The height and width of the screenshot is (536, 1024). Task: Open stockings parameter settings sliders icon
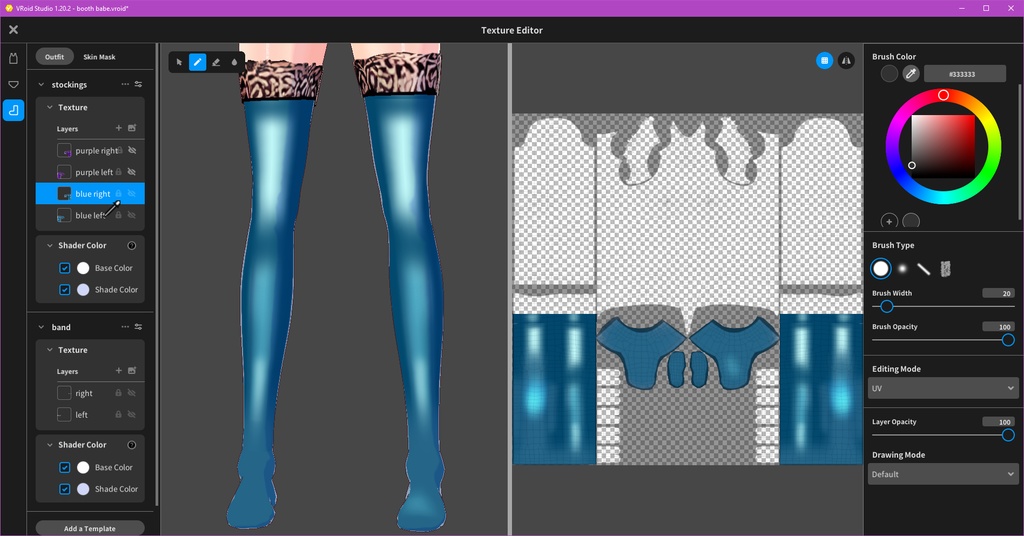tap(138, 84)
